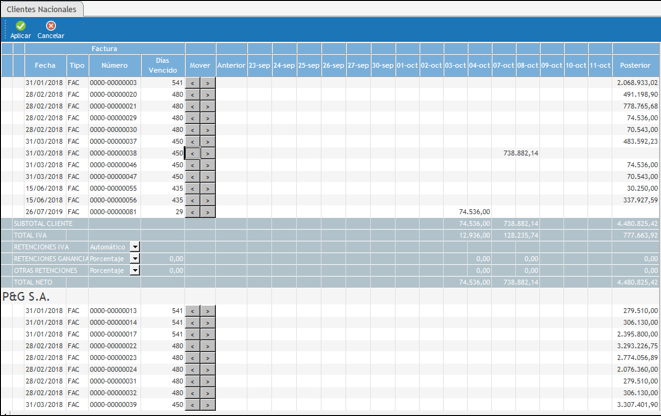Click the green Aplicar checkmark icon
This screenshot has width=661, height=416.
click(20, 26)
